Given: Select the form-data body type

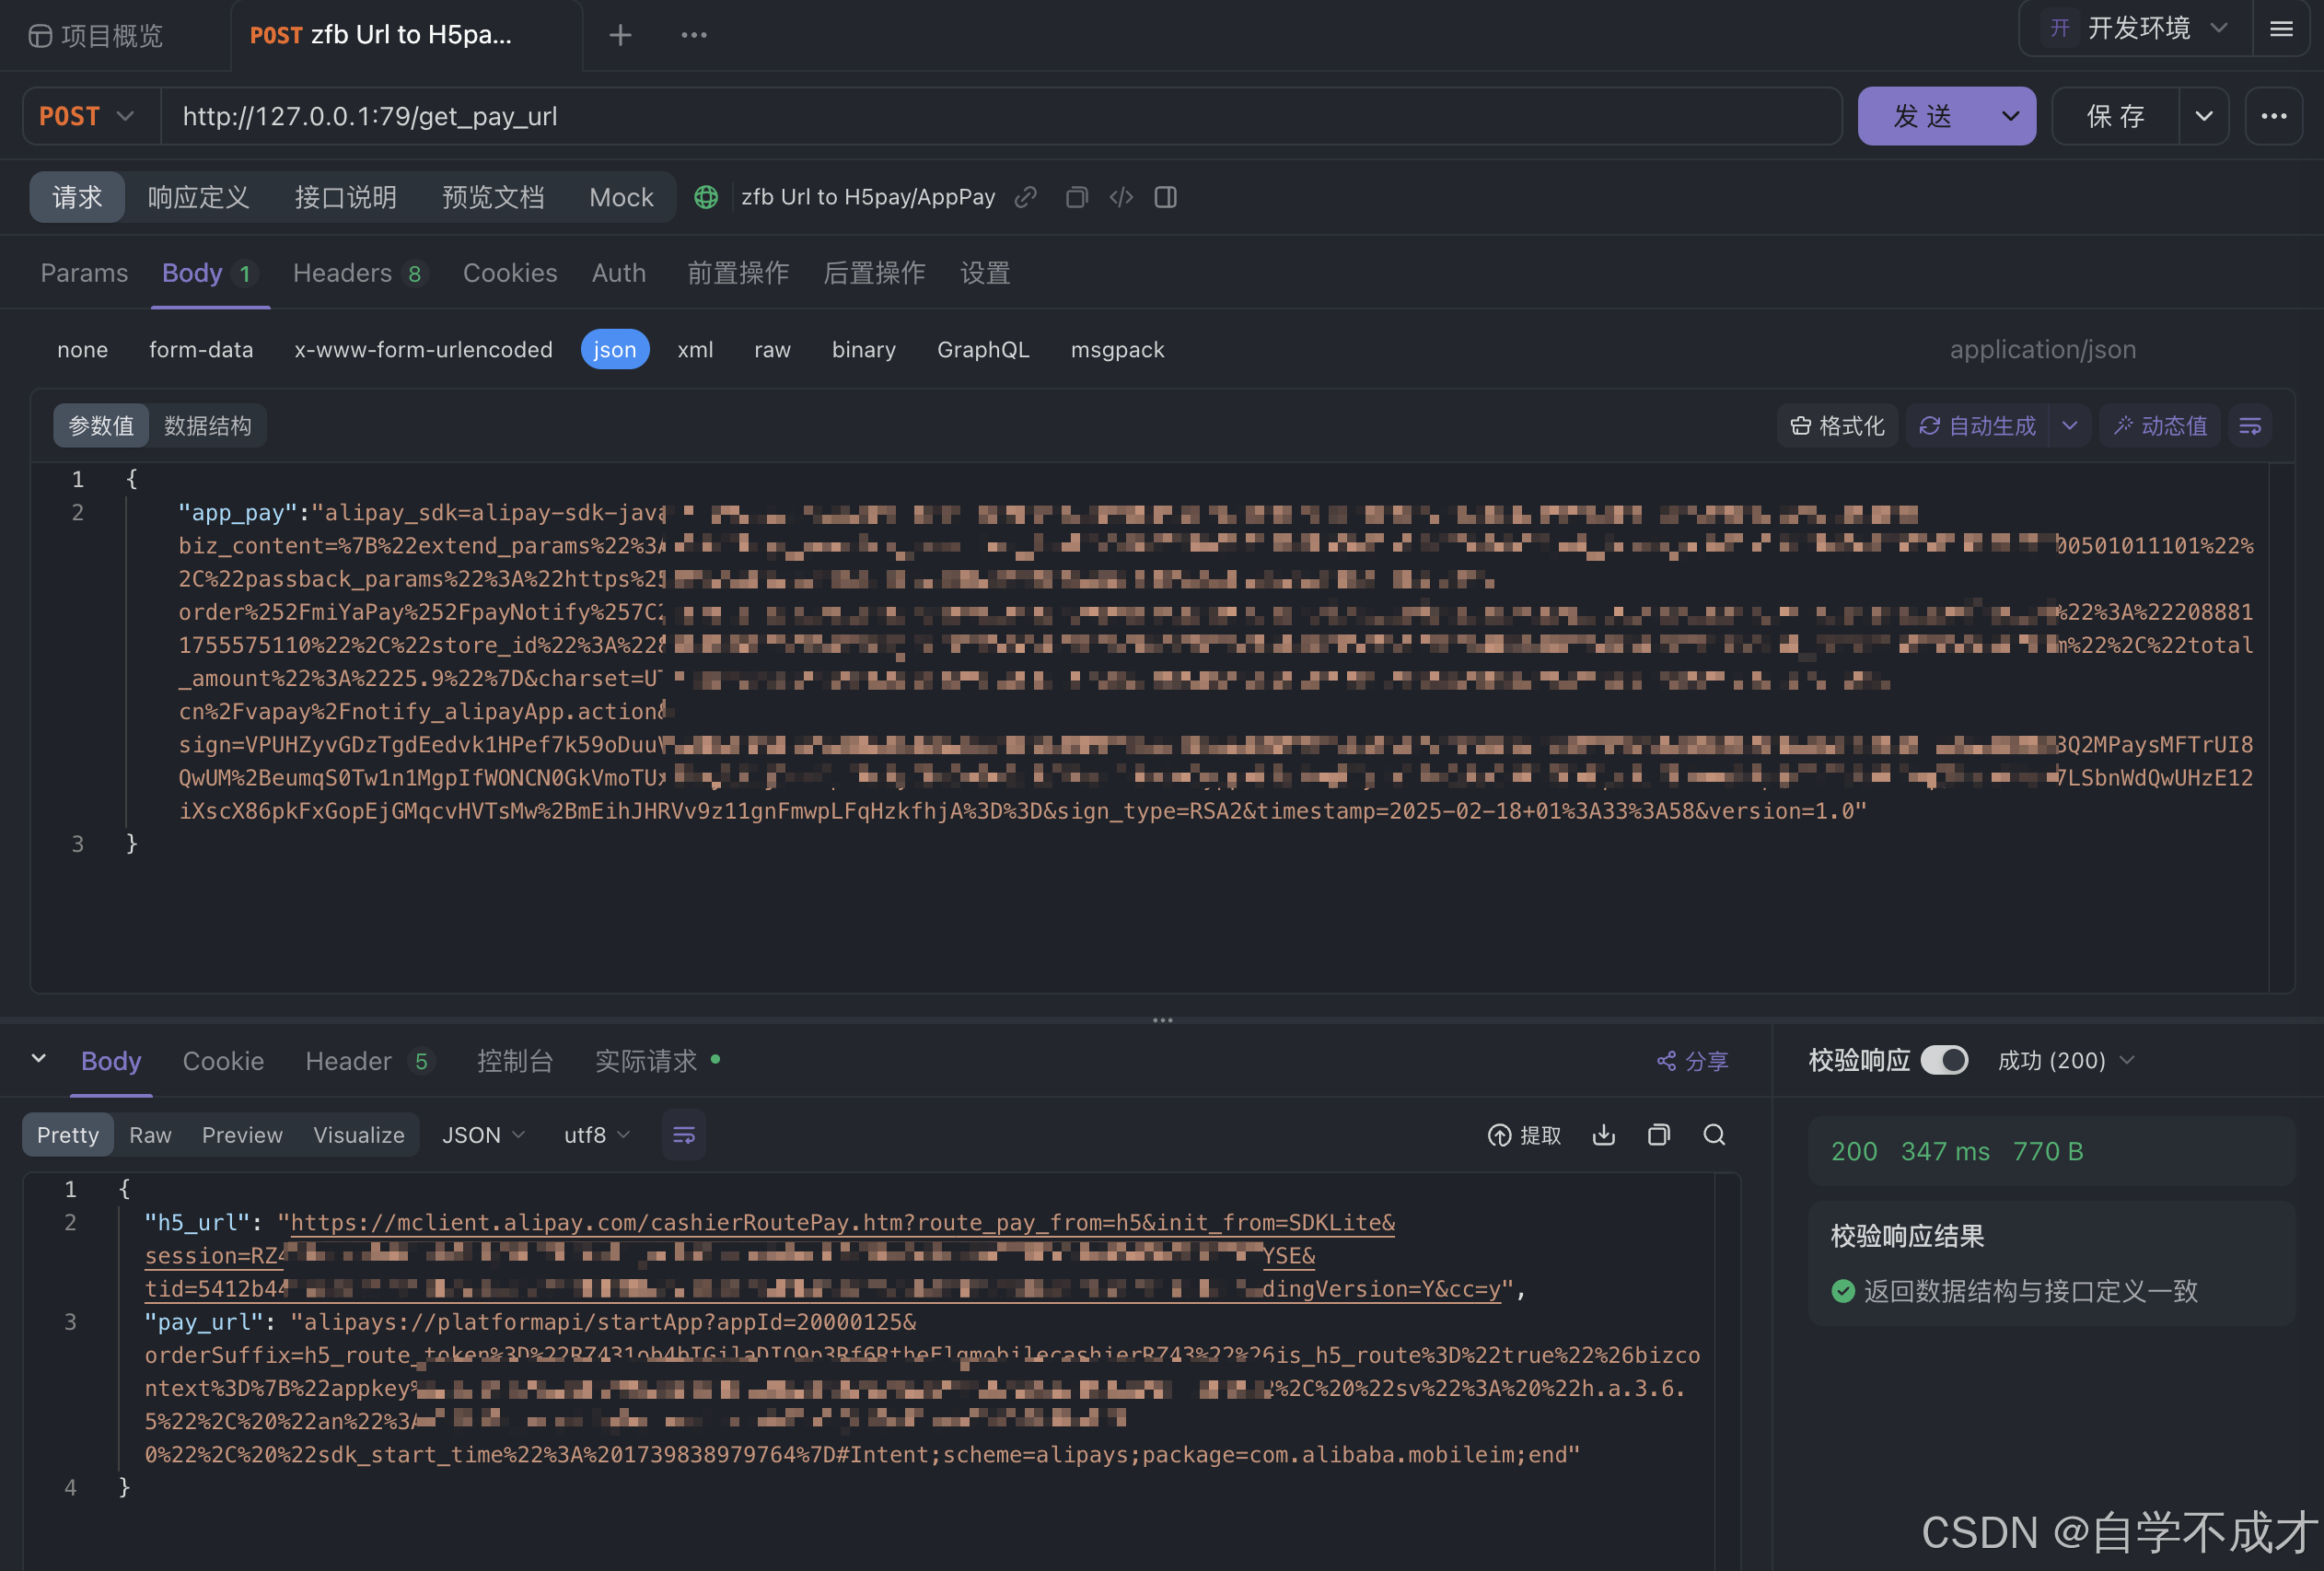Looking at the screenshot, I should tap(201, 350).
